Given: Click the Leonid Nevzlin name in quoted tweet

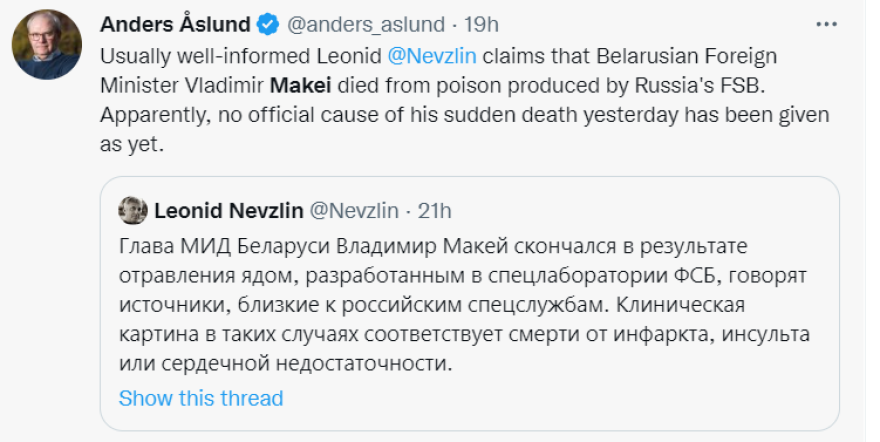Looking at the screenshot, I should (x=228, y=211).
